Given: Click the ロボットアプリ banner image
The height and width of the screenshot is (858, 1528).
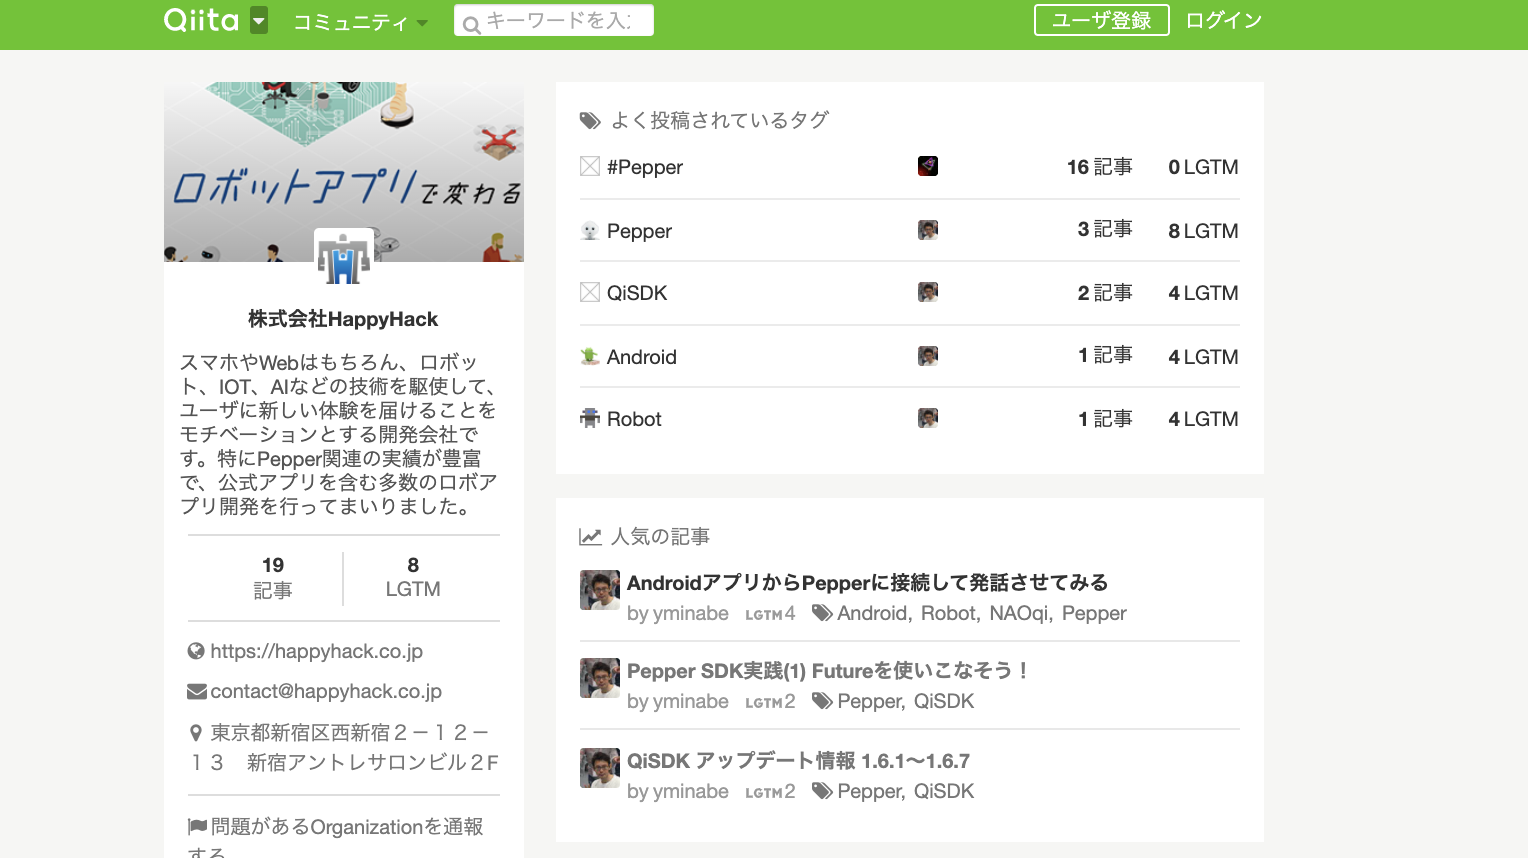Looking at the screenshot, I should [x=344, y=171].
